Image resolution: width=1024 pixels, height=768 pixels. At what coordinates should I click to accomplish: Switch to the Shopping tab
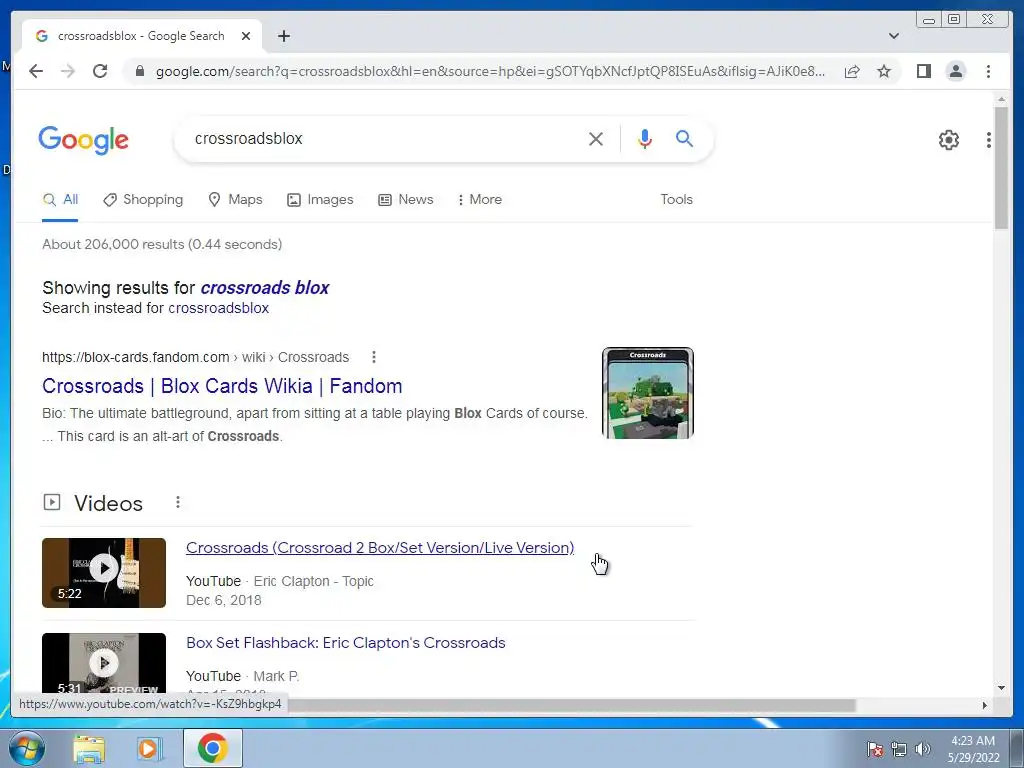point(144,199)
